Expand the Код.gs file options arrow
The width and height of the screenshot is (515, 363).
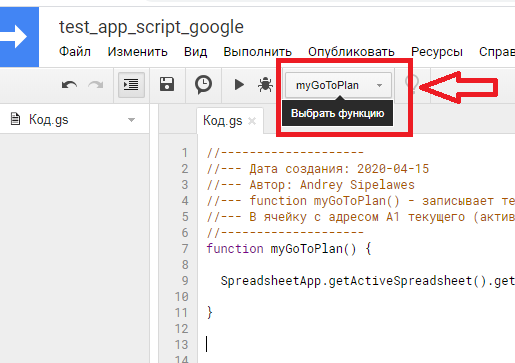(x=131, y=120)
